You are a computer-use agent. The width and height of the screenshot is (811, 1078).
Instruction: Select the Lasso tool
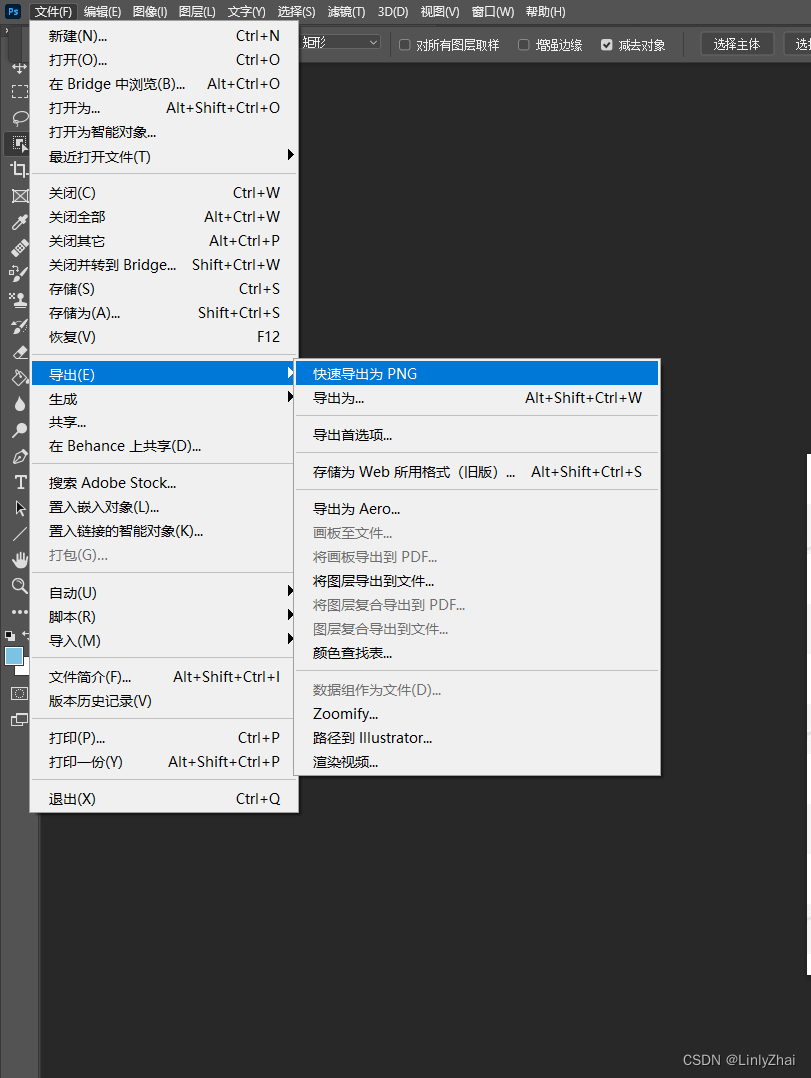pos(19,118)
